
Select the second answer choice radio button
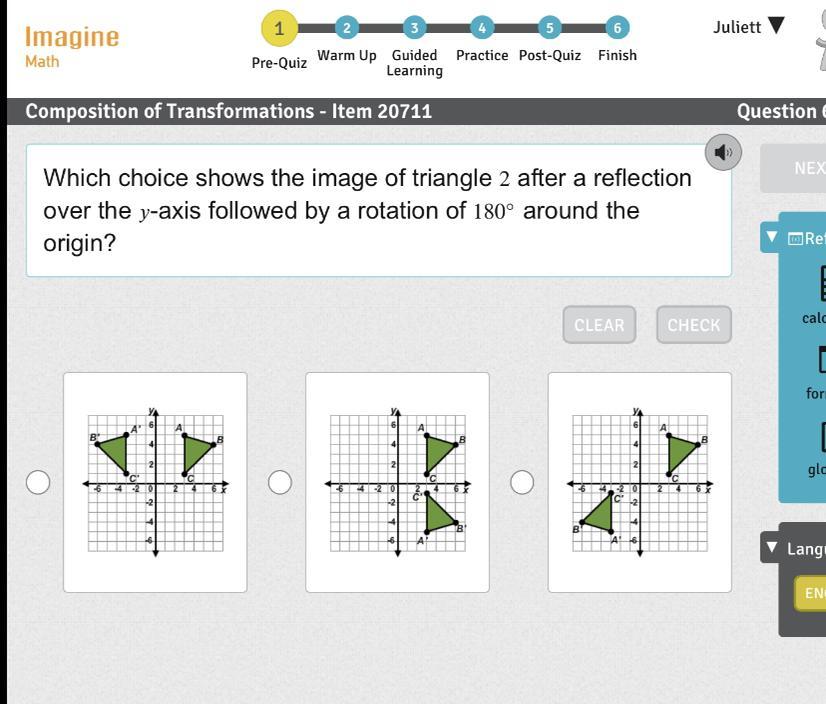tap(280, 483)
